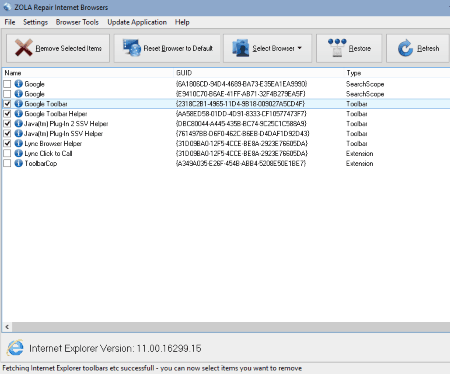Viewport: 450px width, 374px height.
Task: Click the Internet Explorer logo icon
Action: pos(15,348)
